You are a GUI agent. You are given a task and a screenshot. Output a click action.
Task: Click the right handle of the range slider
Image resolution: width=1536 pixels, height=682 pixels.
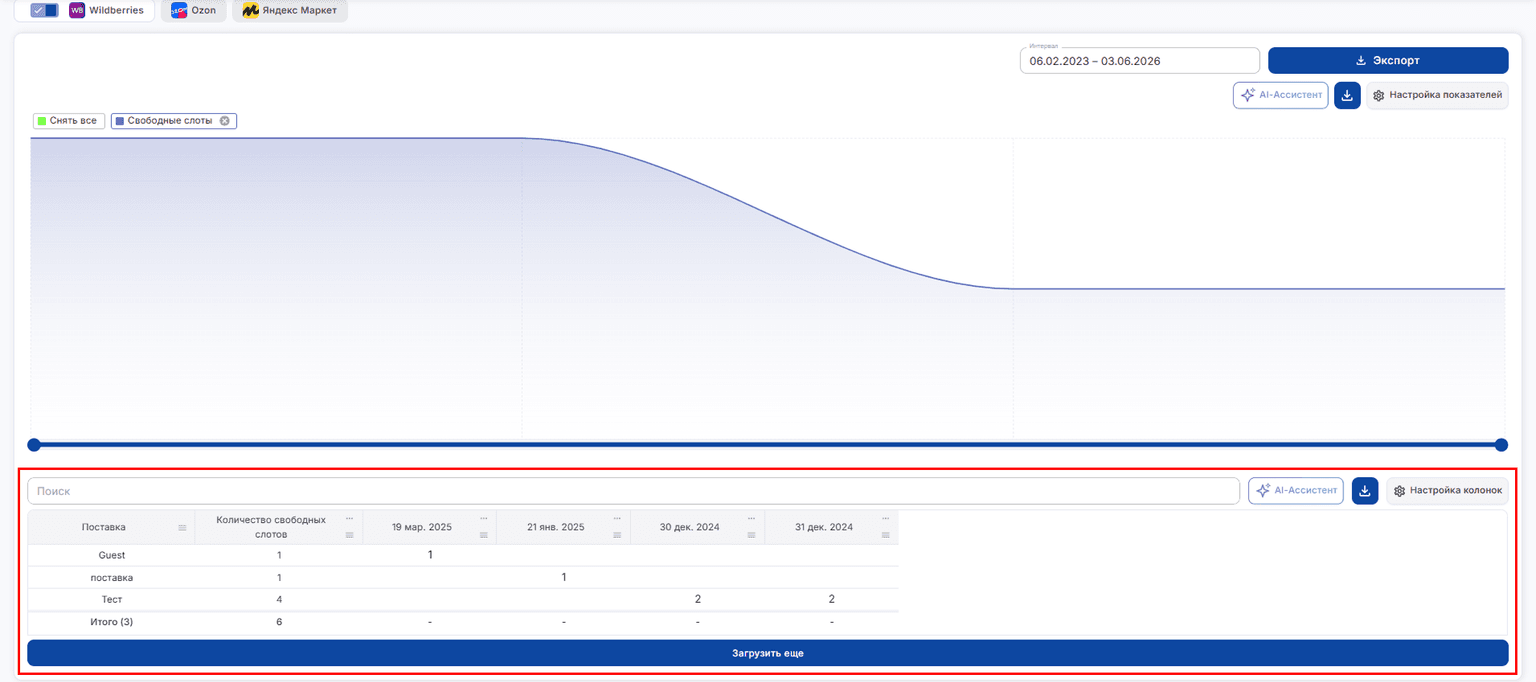1501,445
